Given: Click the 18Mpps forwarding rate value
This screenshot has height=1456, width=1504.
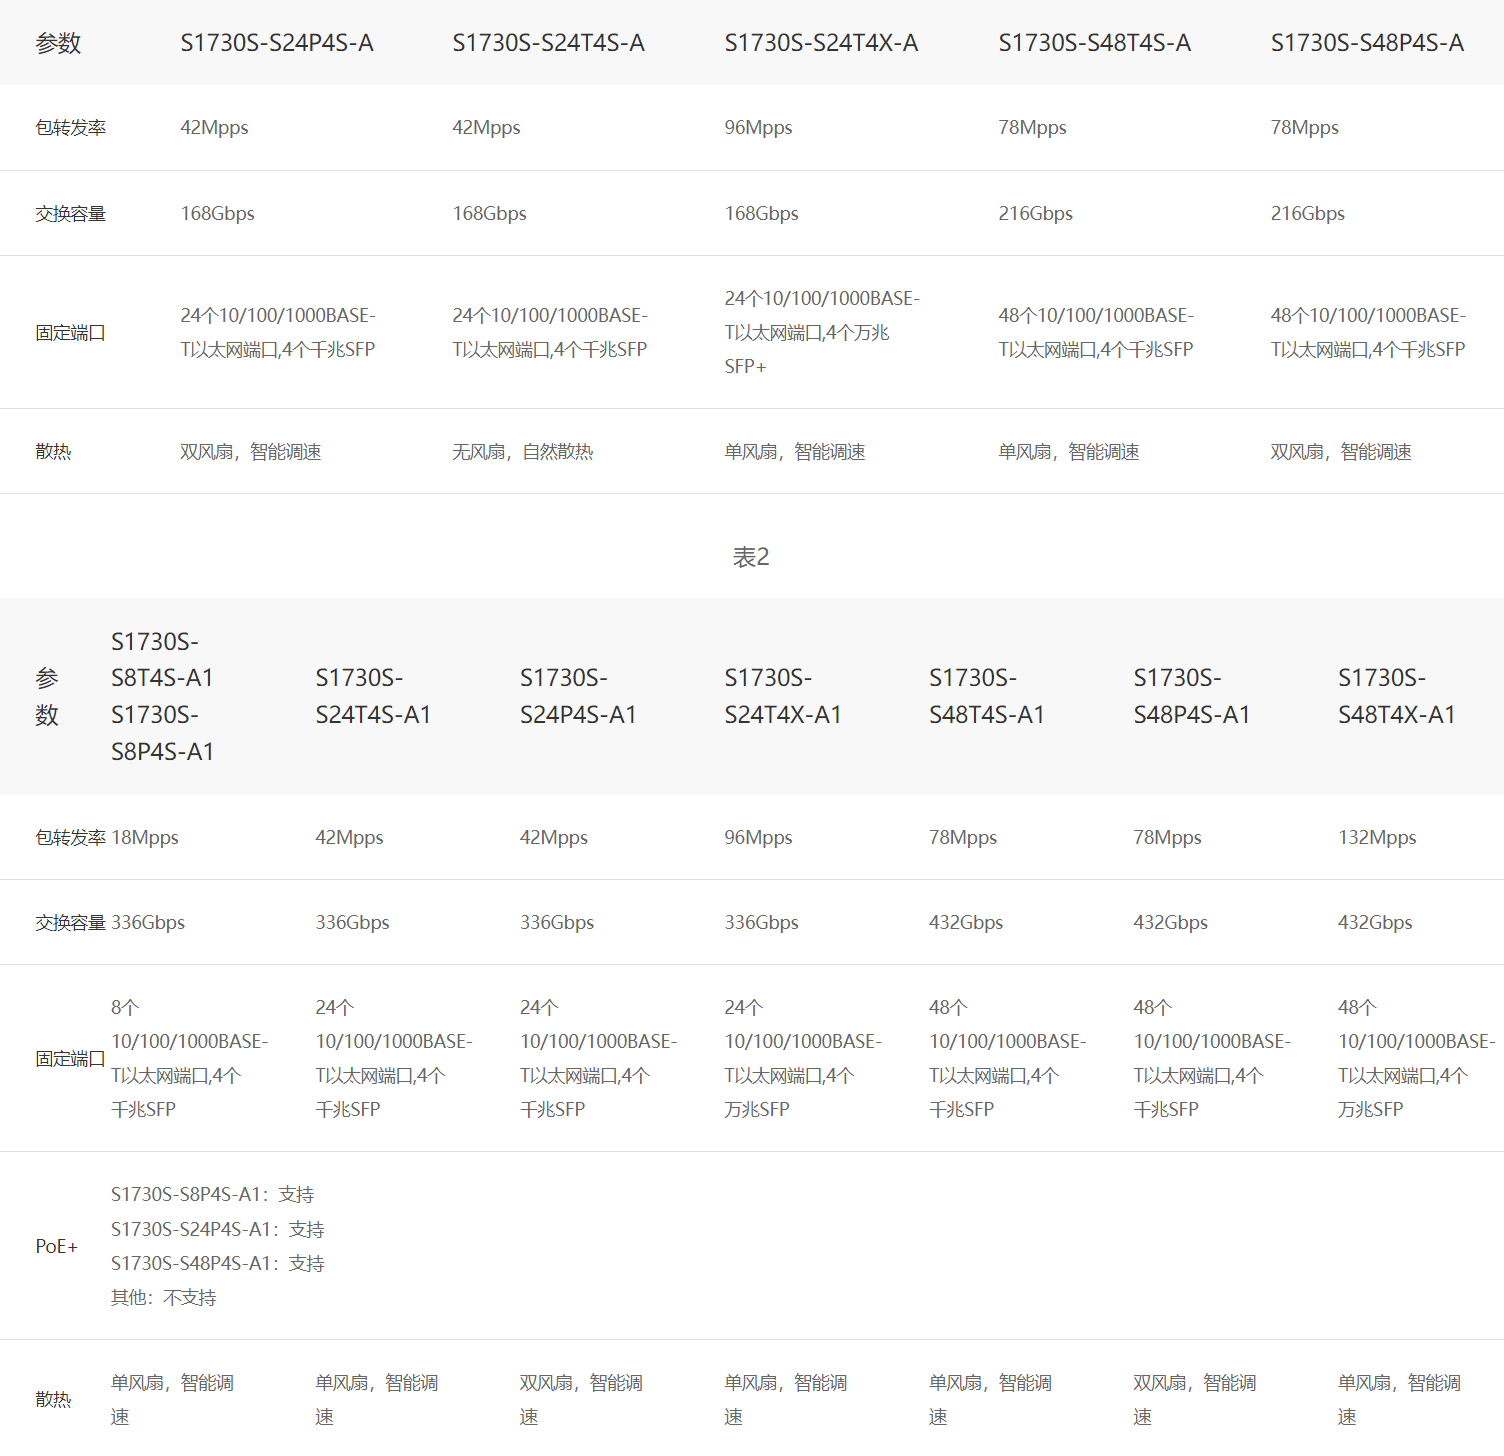Looking at the screenshot, I should [x=145, y=838].
